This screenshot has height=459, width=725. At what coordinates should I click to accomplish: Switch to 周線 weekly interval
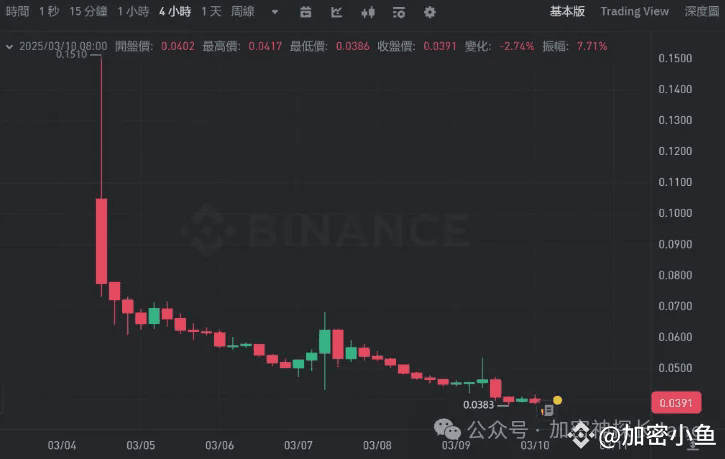[x=243, y=12]
